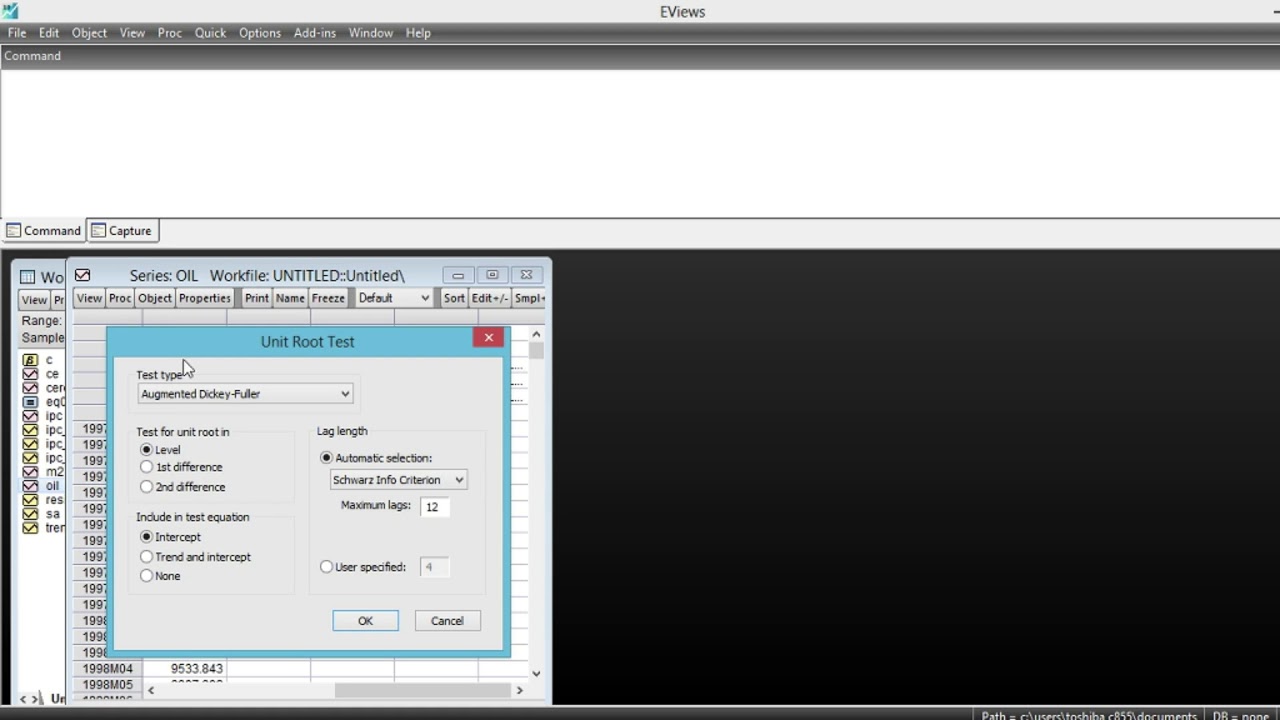The height and width of the screenshot is (720, 1280).
Task: Click OK in Unit Root Test dialog
Action: pyautogui.click(x=365, y=621)
